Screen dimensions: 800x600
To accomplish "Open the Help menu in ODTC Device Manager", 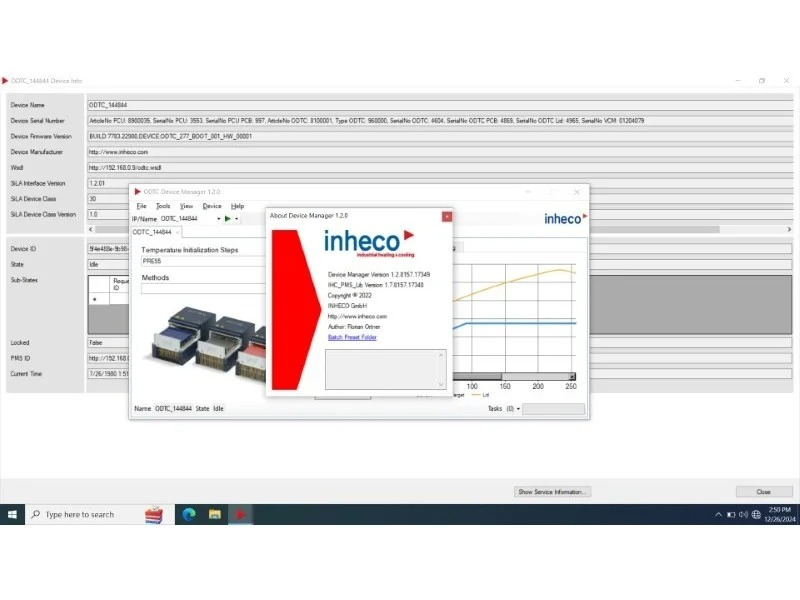I will (237, 206).
